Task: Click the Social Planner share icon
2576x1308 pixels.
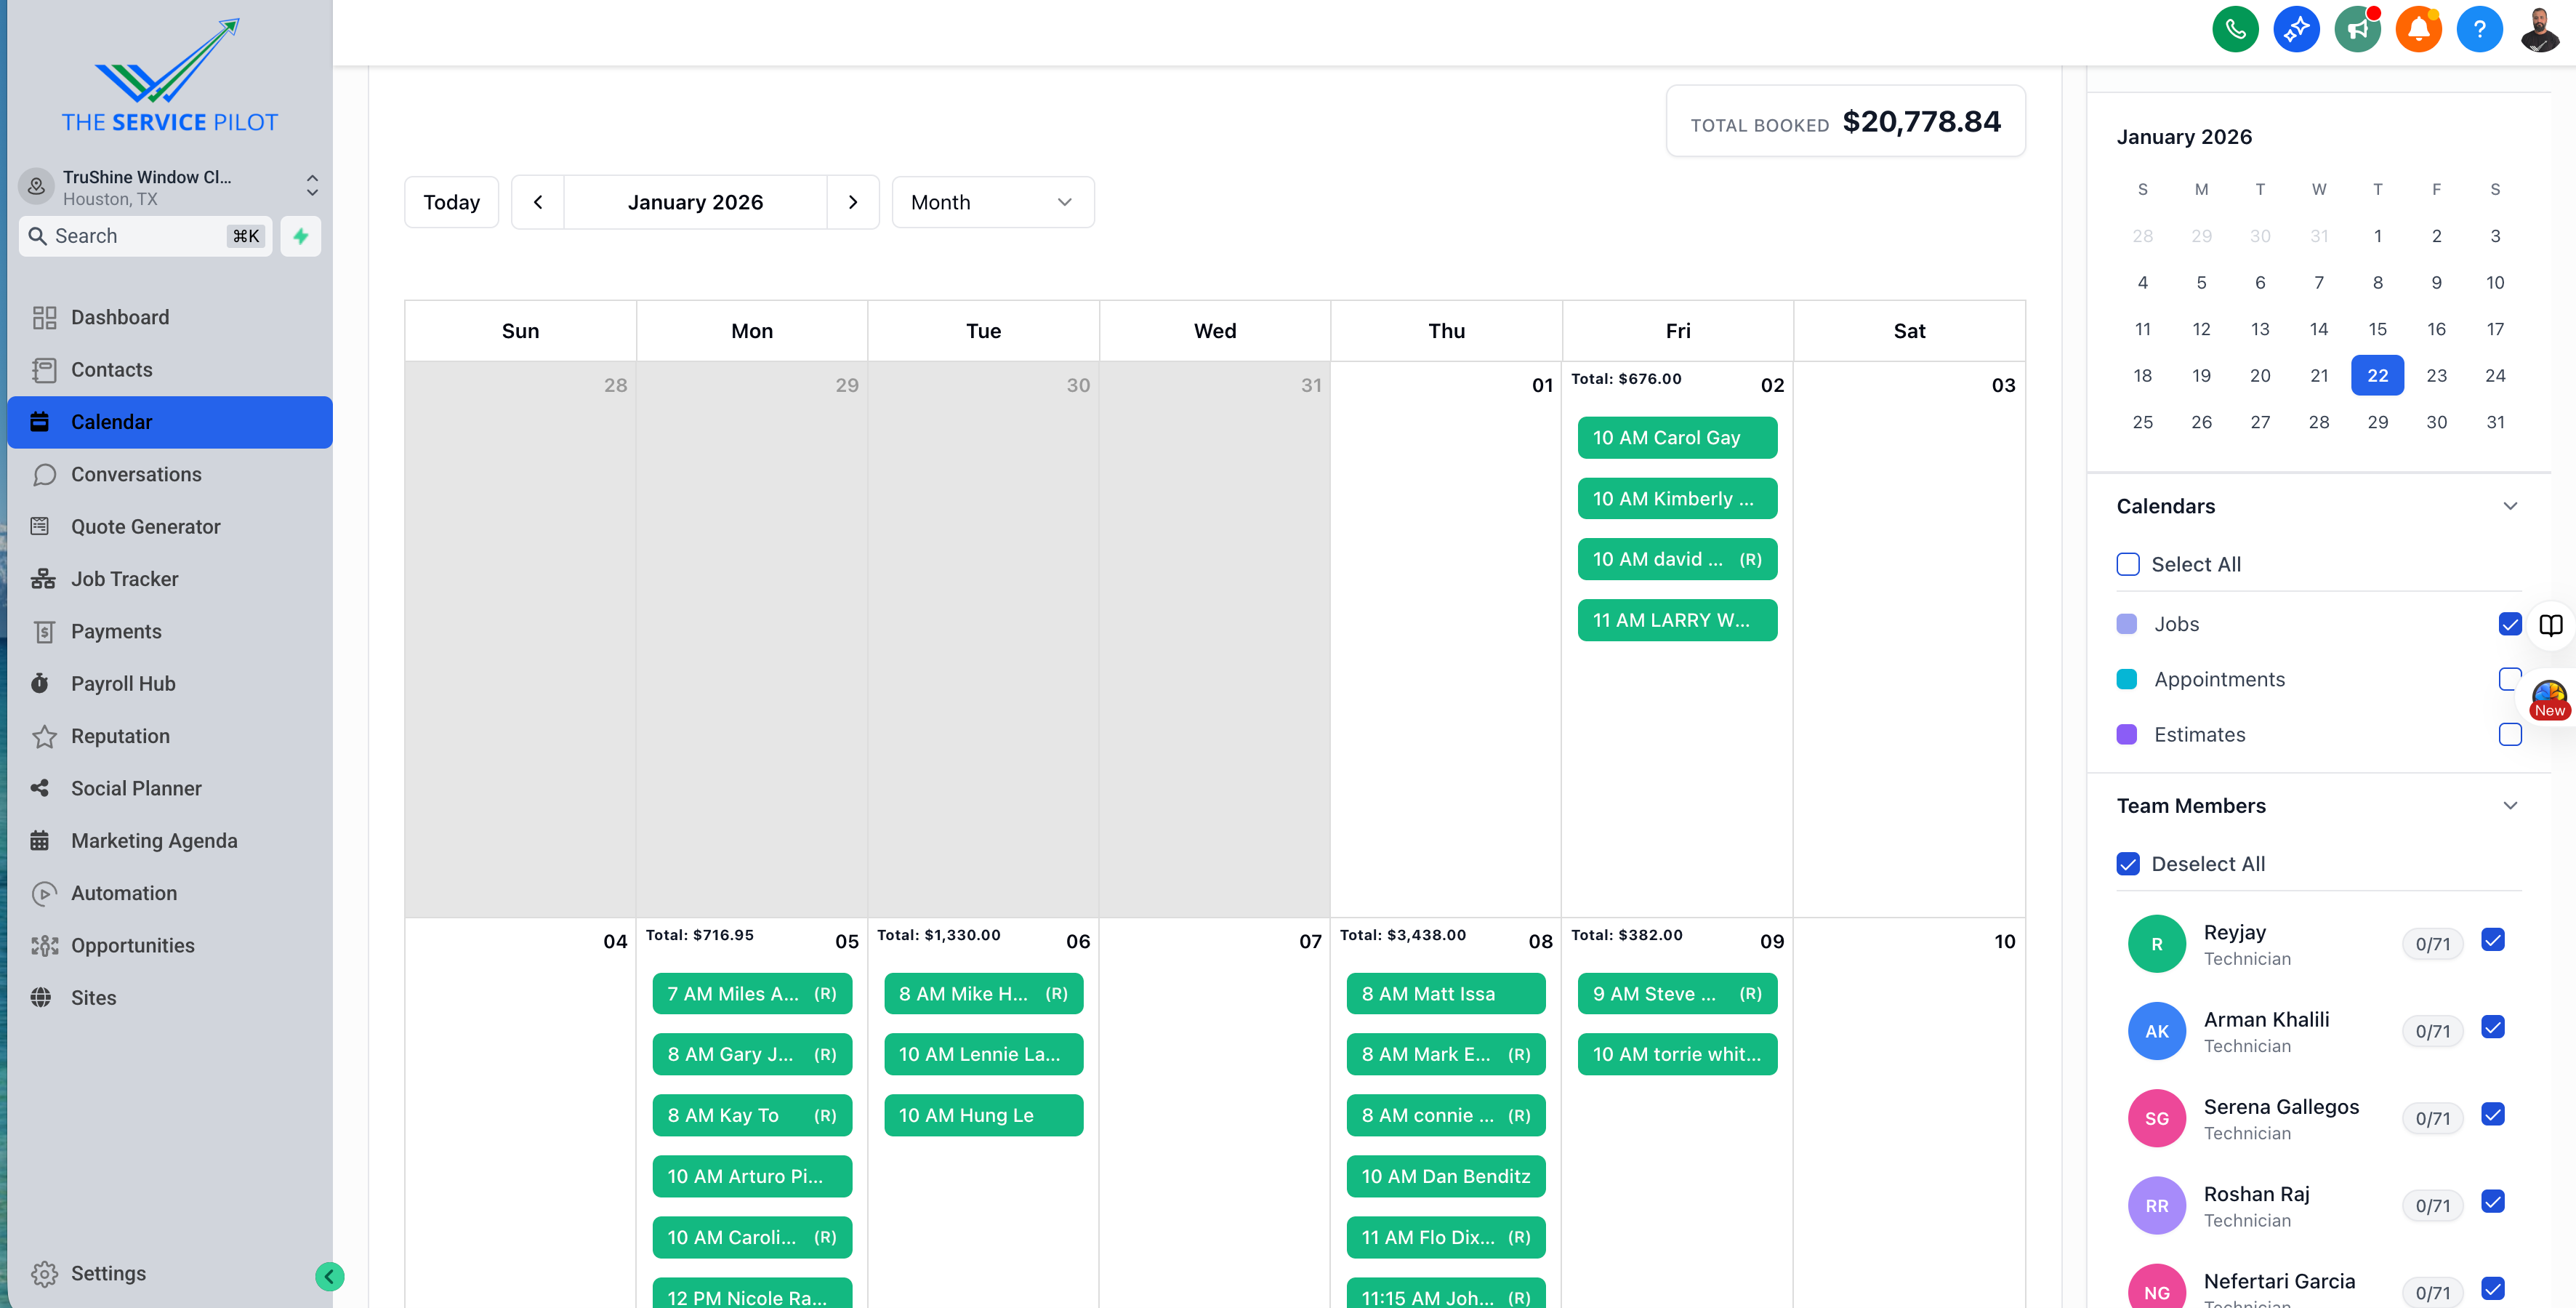Action: pos(40,789)
